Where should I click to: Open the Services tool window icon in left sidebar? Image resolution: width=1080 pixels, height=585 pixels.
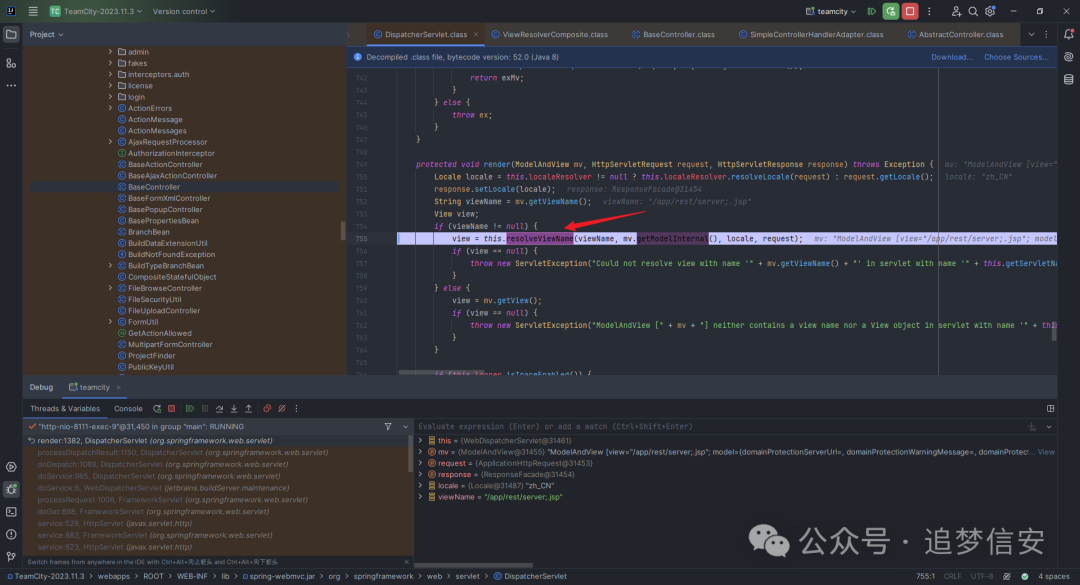point(11,466)
